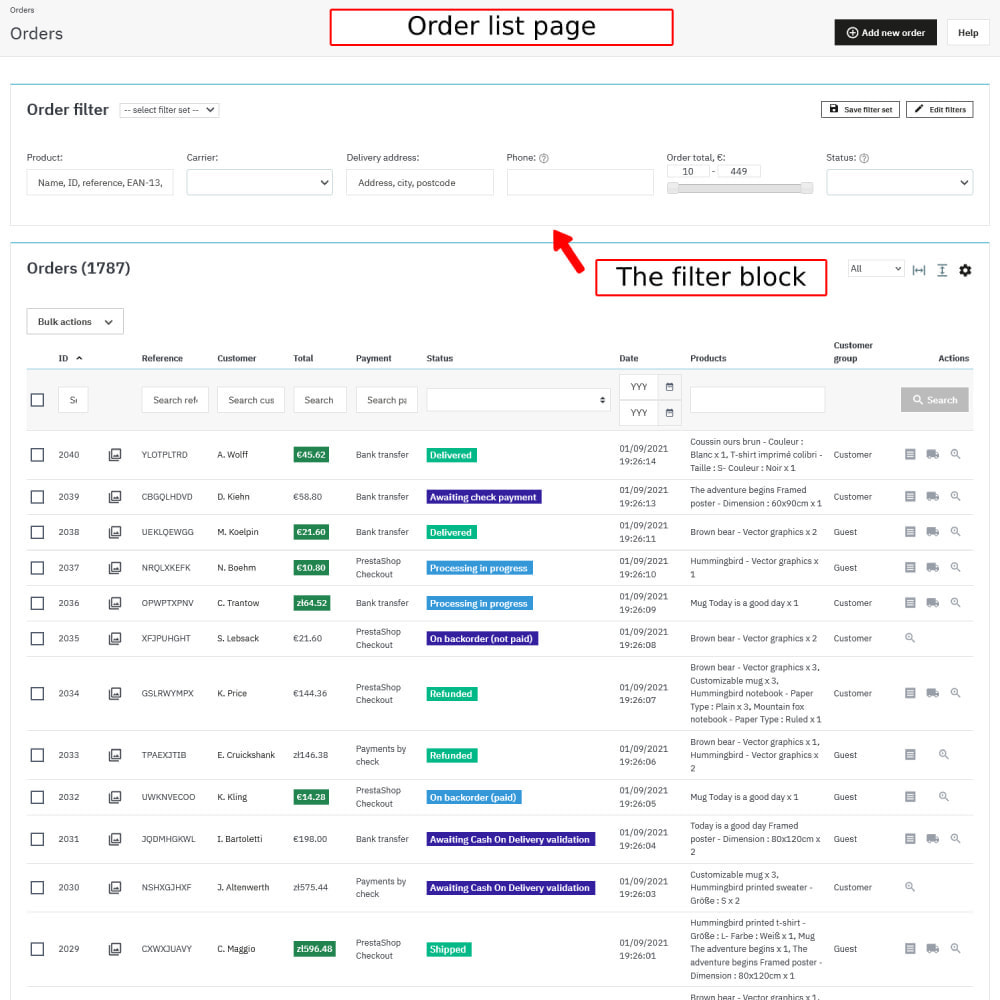The height and width of the screenshot is (1000, 1000).
Task: Click magnifier view icon for order 2035
Action: pos(910,638)
